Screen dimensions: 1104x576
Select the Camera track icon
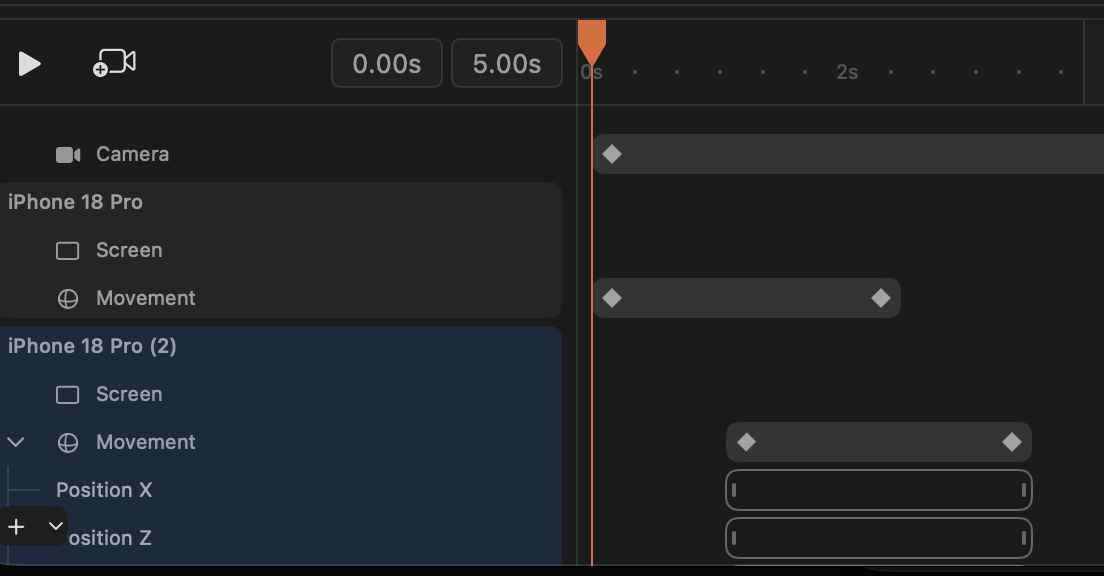click(x=68, y=155)
